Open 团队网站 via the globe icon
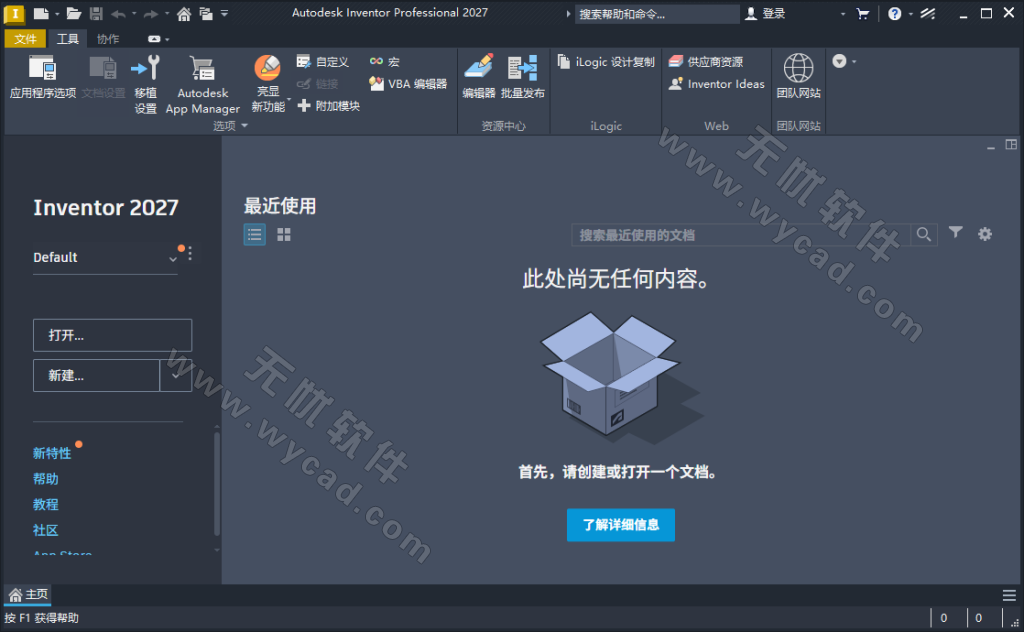This screenshot has height=632, width=1024. coord(797,80)
